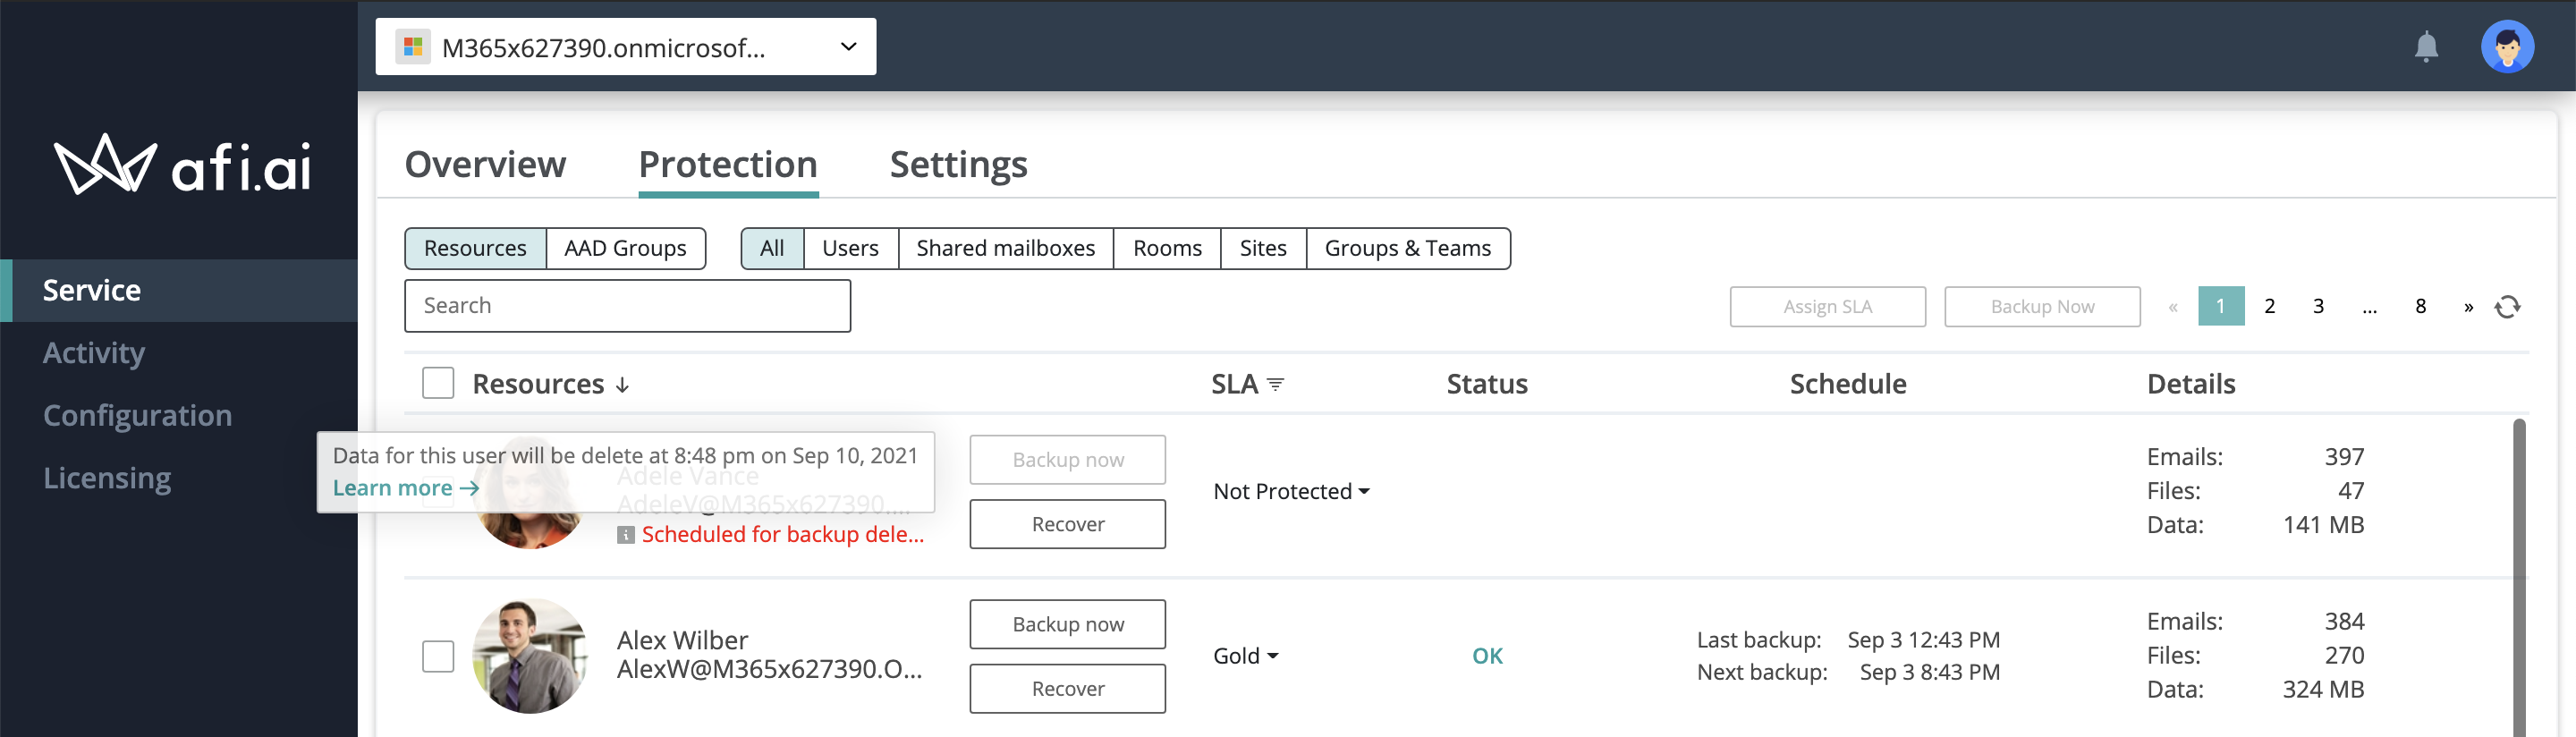Click the Assign SLA button
2576x737 pixels.
click(x=1827, y=307)
